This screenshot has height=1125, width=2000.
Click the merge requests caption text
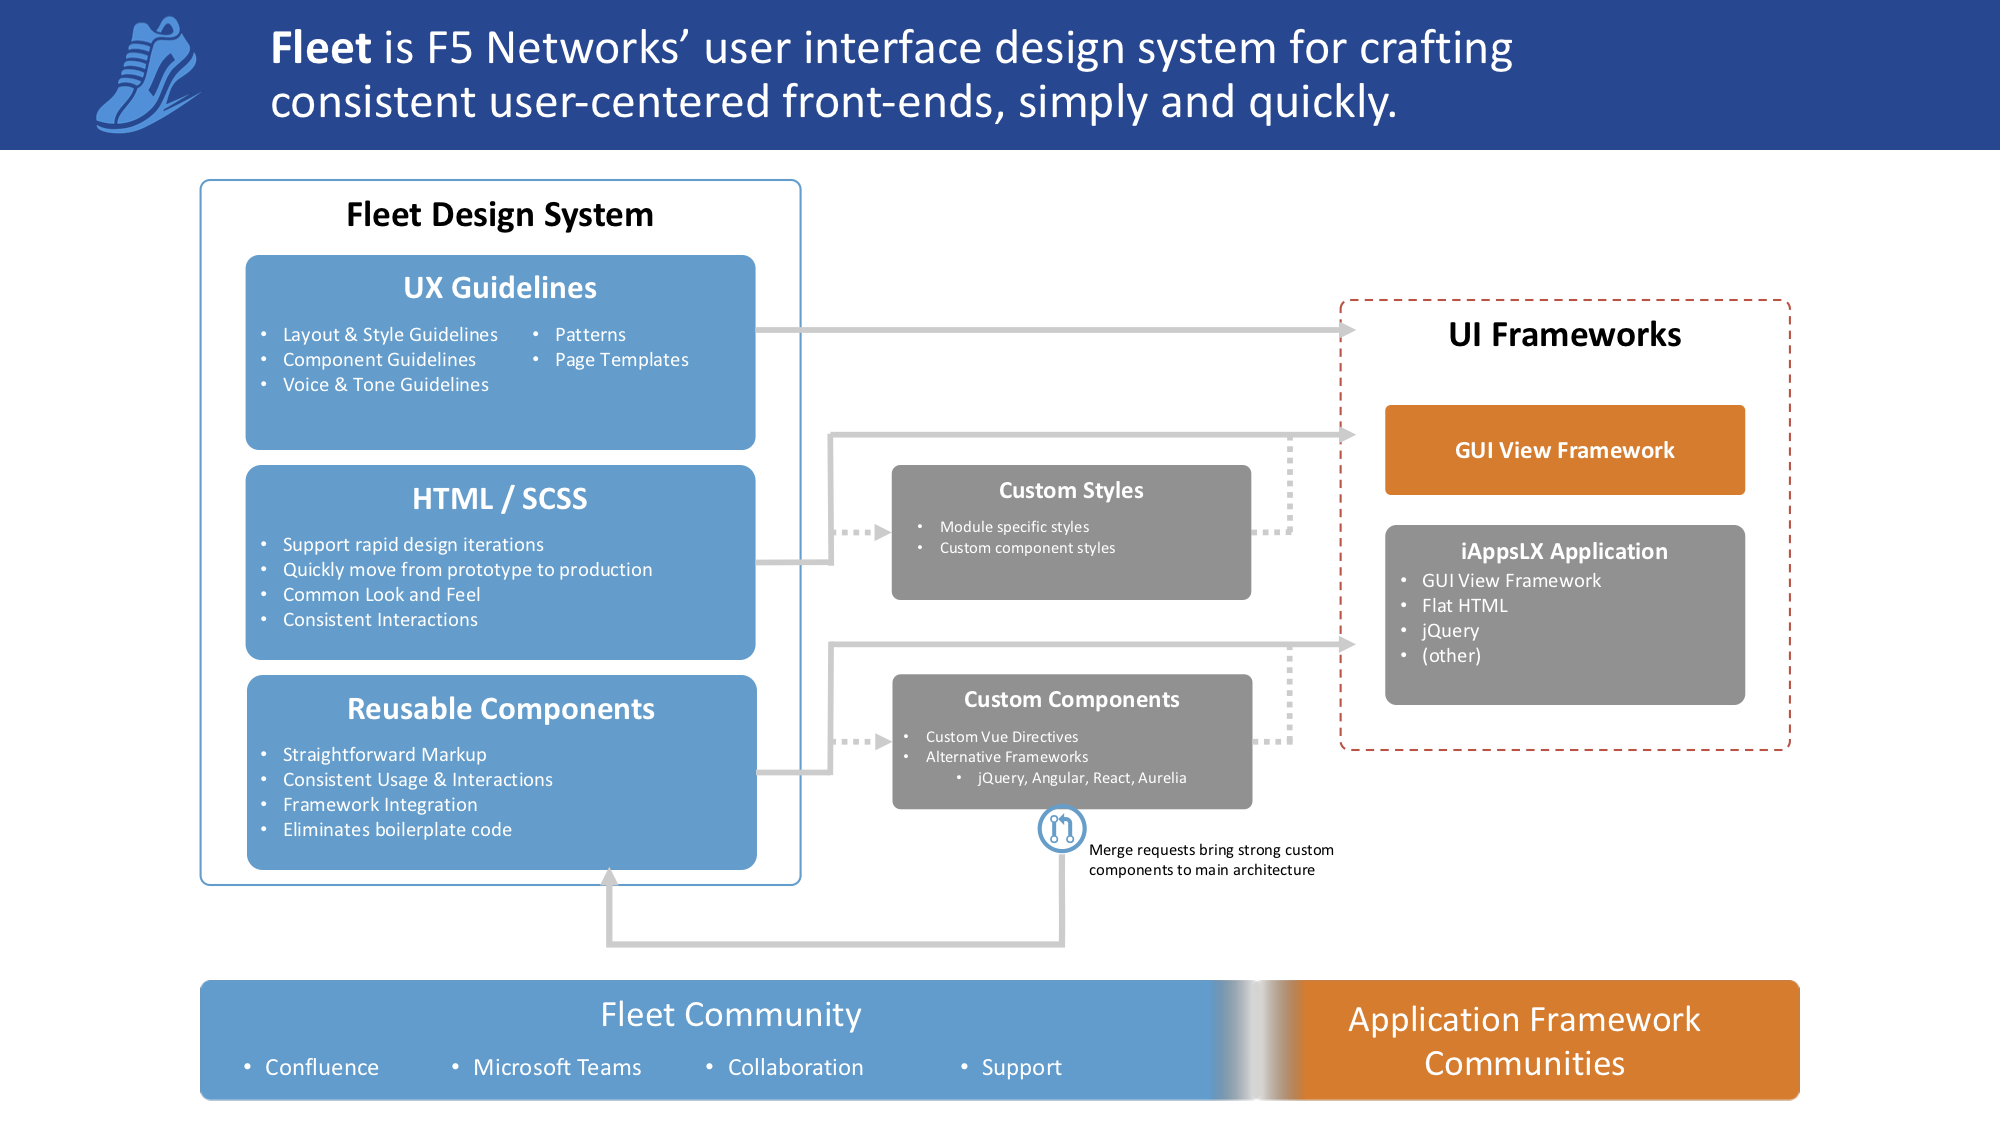tap(1211, 860)
